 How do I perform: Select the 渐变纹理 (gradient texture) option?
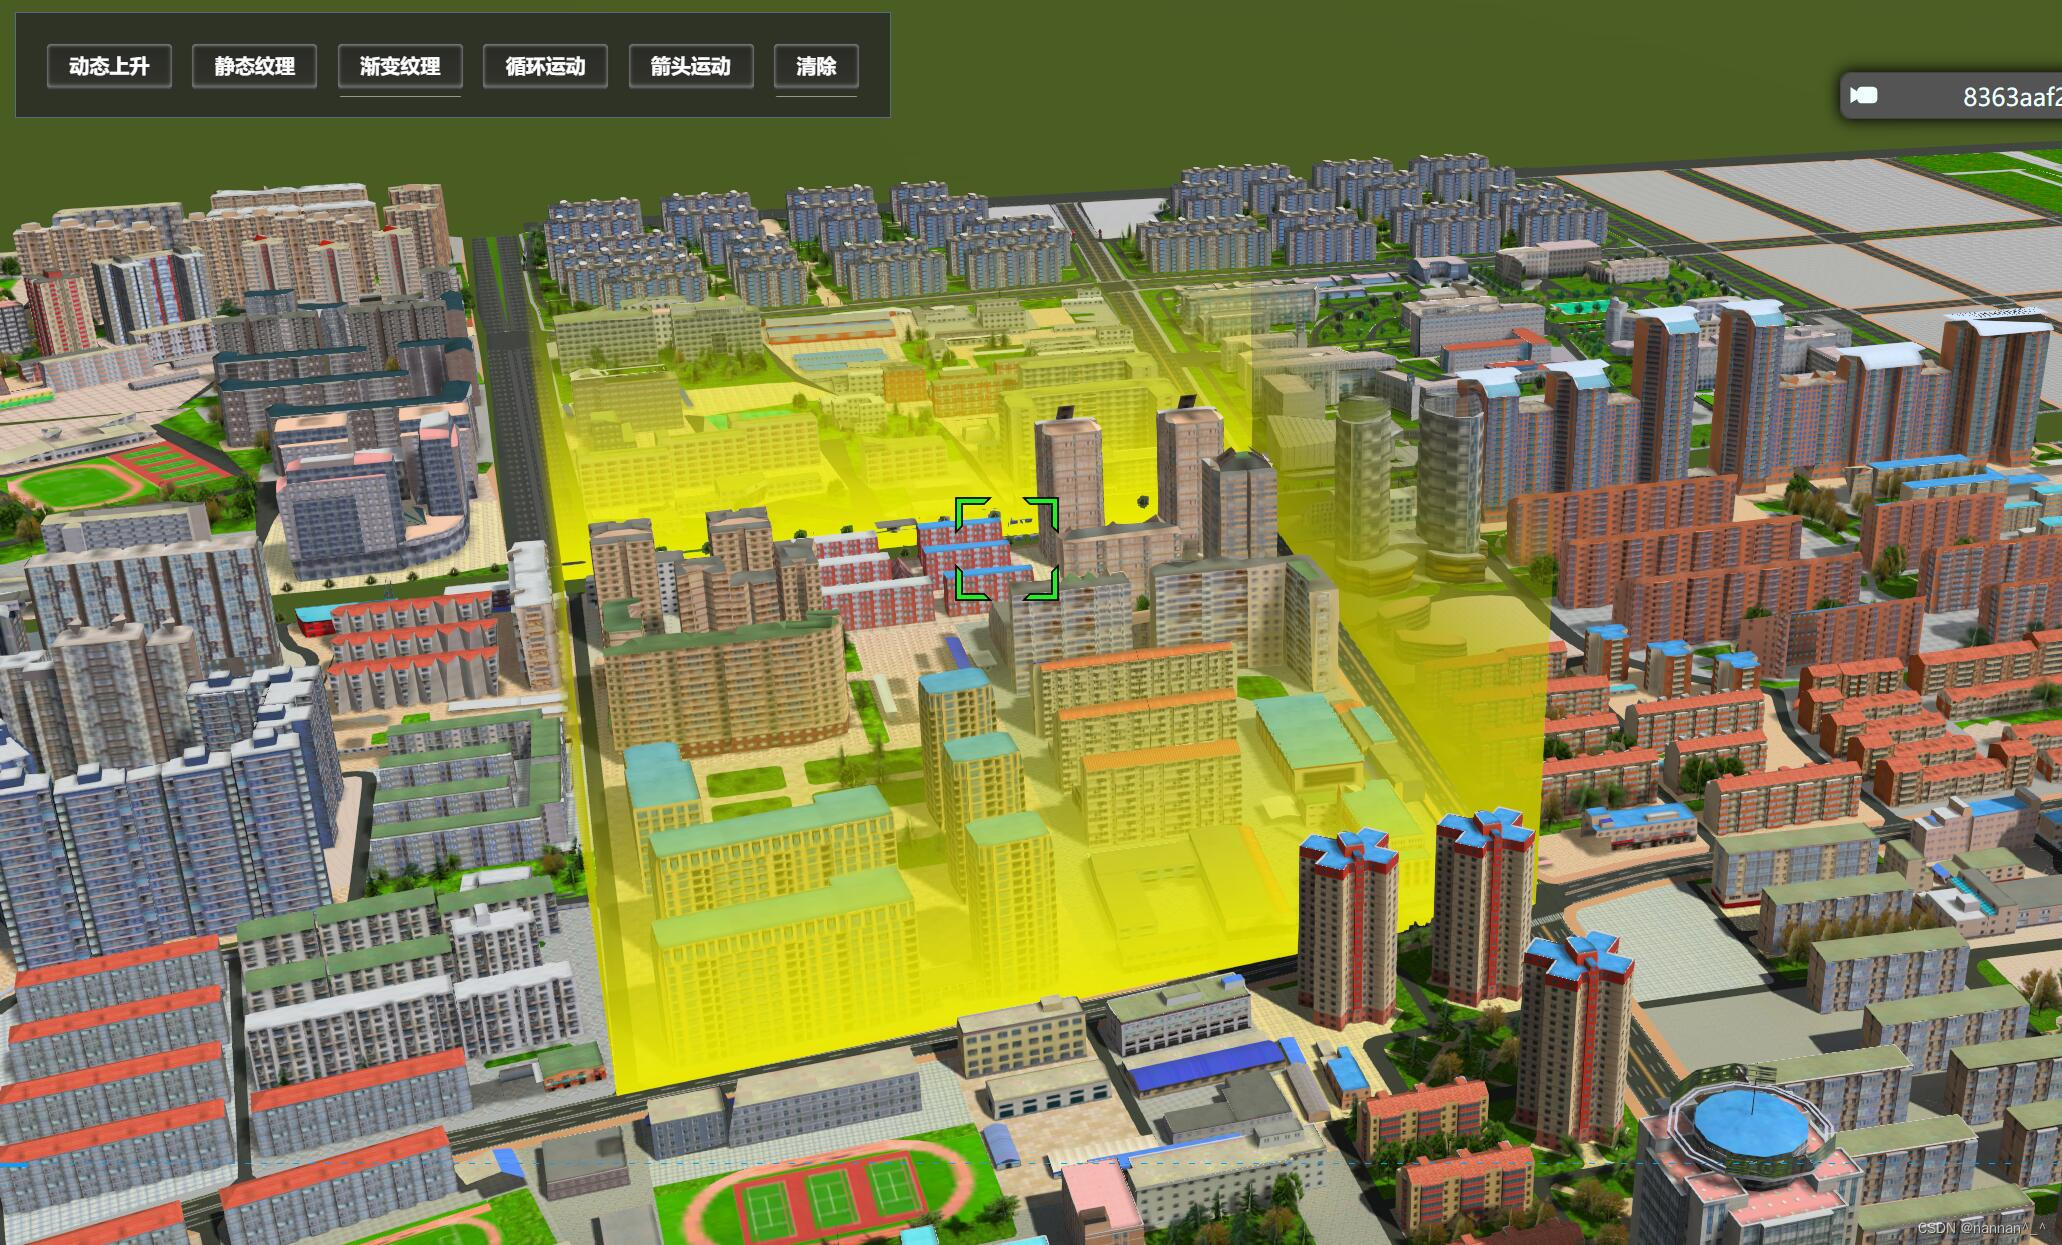coord(400,67)
